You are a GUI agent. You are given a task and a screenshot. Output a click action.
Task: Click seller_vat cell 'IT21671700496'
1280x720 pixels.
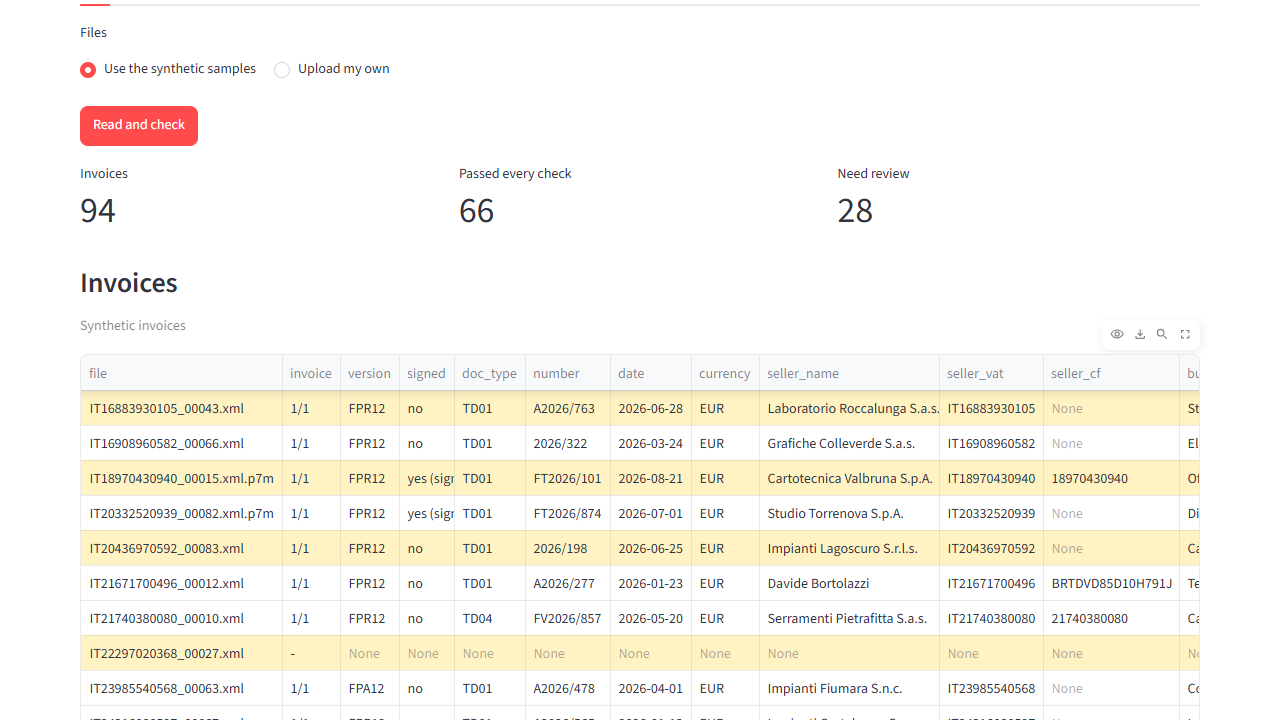pyautogui.click(x=991, y=583)
